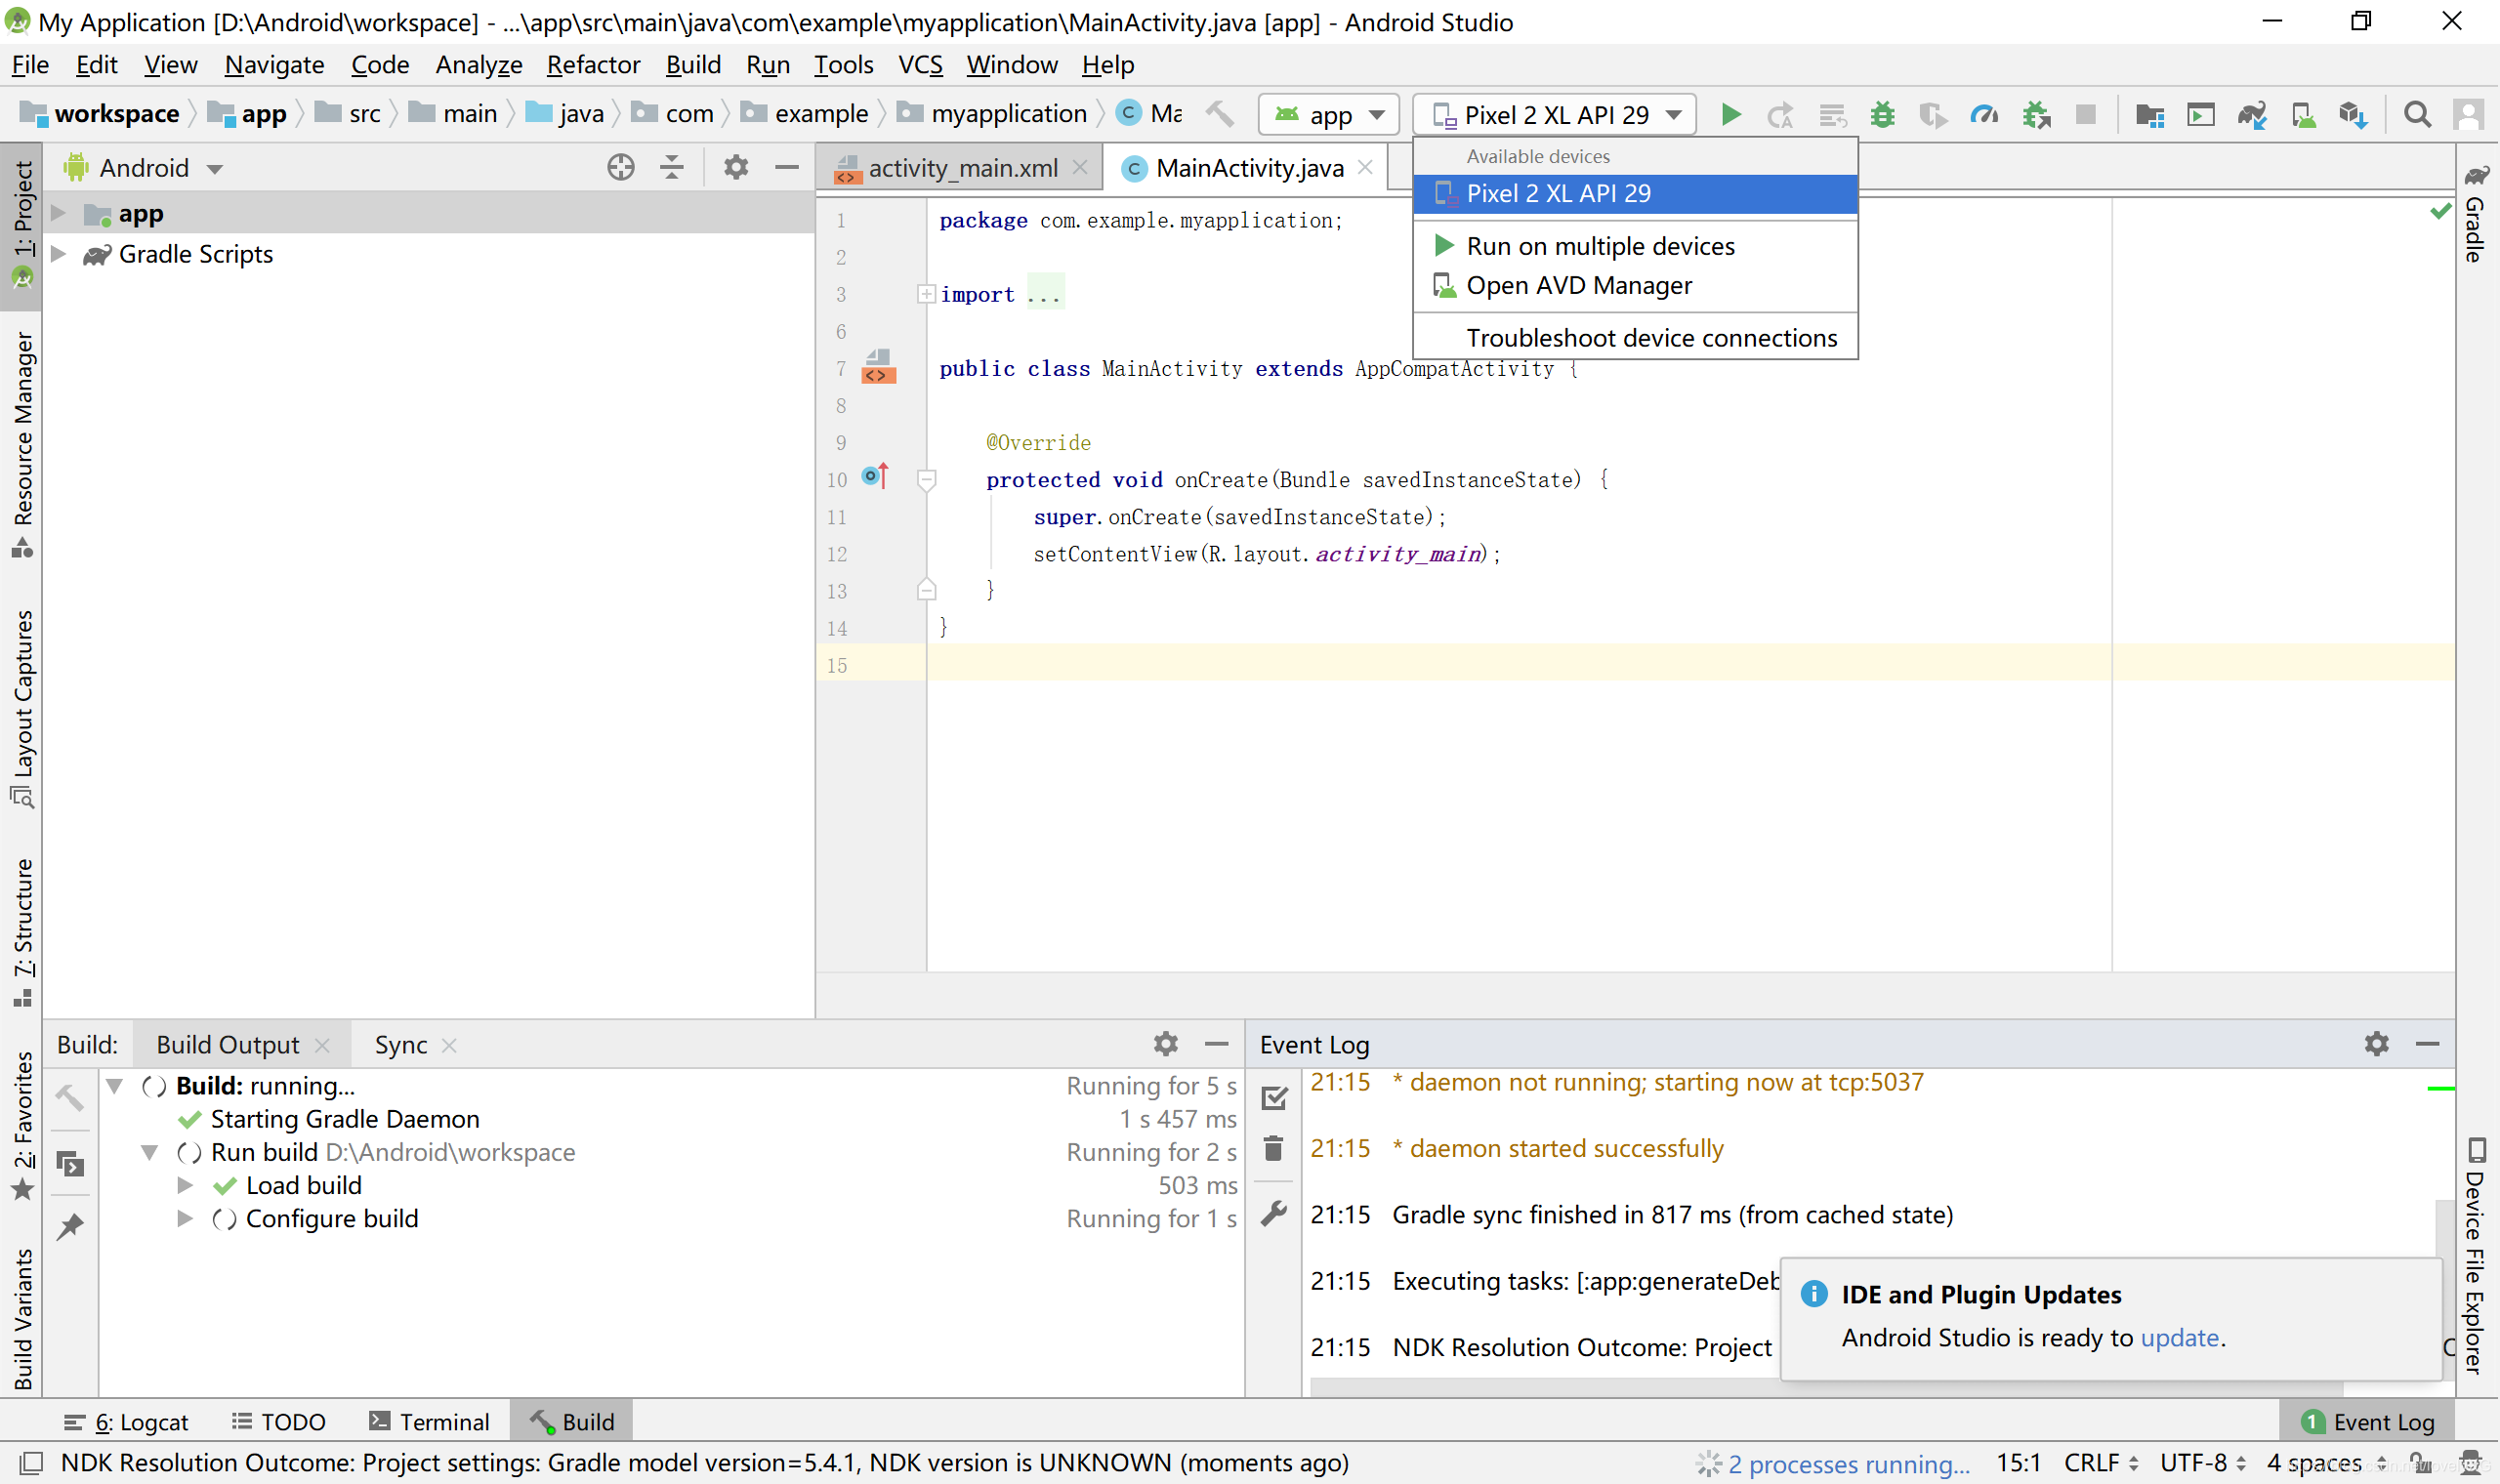The image size is (2500, 1484).
Task: Open Project panel settings gear
Action: (736, 167)
